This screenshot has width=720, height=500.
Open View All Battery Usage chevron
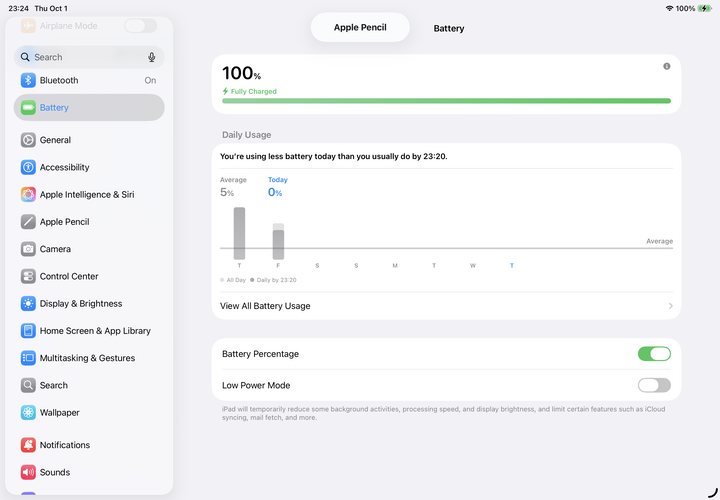[x=671, y=306]
